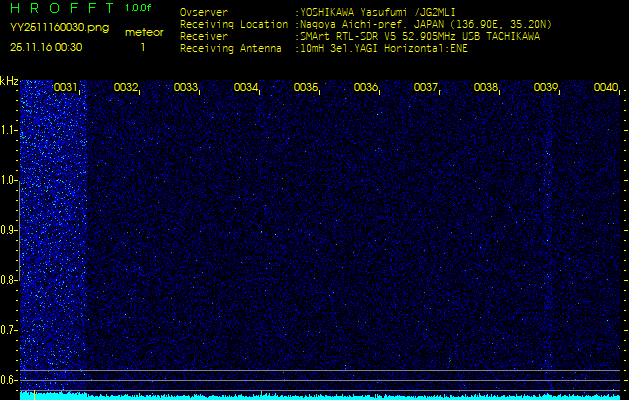Select the 0.9 frequency axis label
Image resolution: width=629 pixels, height=400 pixels.
tap(9, 230)
